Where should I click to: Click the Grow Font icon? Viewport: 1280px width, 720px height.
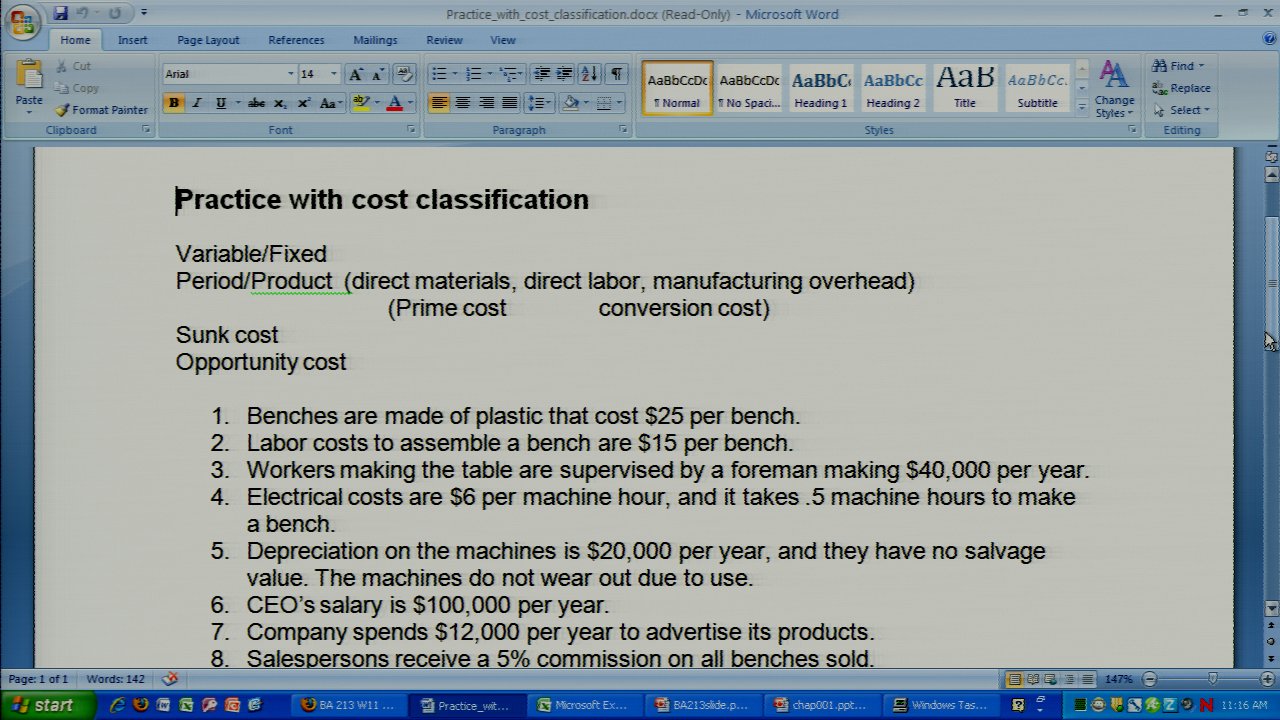pos(356,74)
